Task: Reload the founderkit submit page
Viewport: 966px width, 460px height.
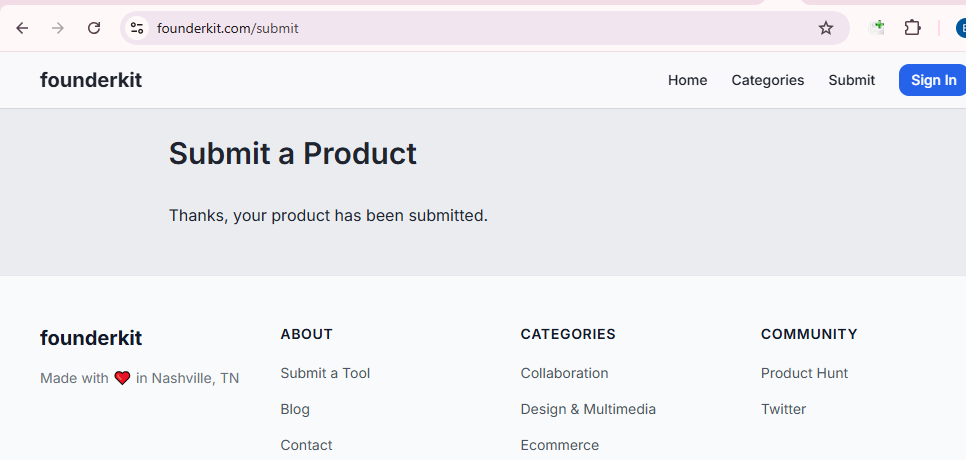Action: click(x=94, y=28)
